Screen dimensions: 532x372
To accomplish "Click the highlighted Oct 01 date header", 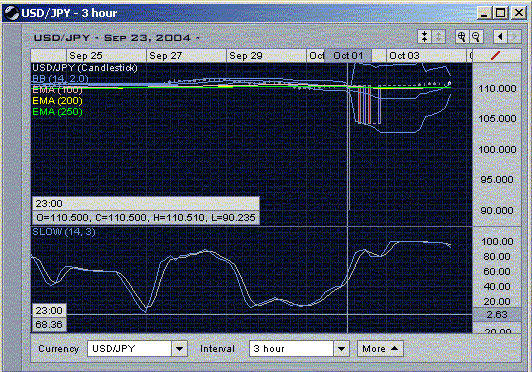I will pos(348,56).
